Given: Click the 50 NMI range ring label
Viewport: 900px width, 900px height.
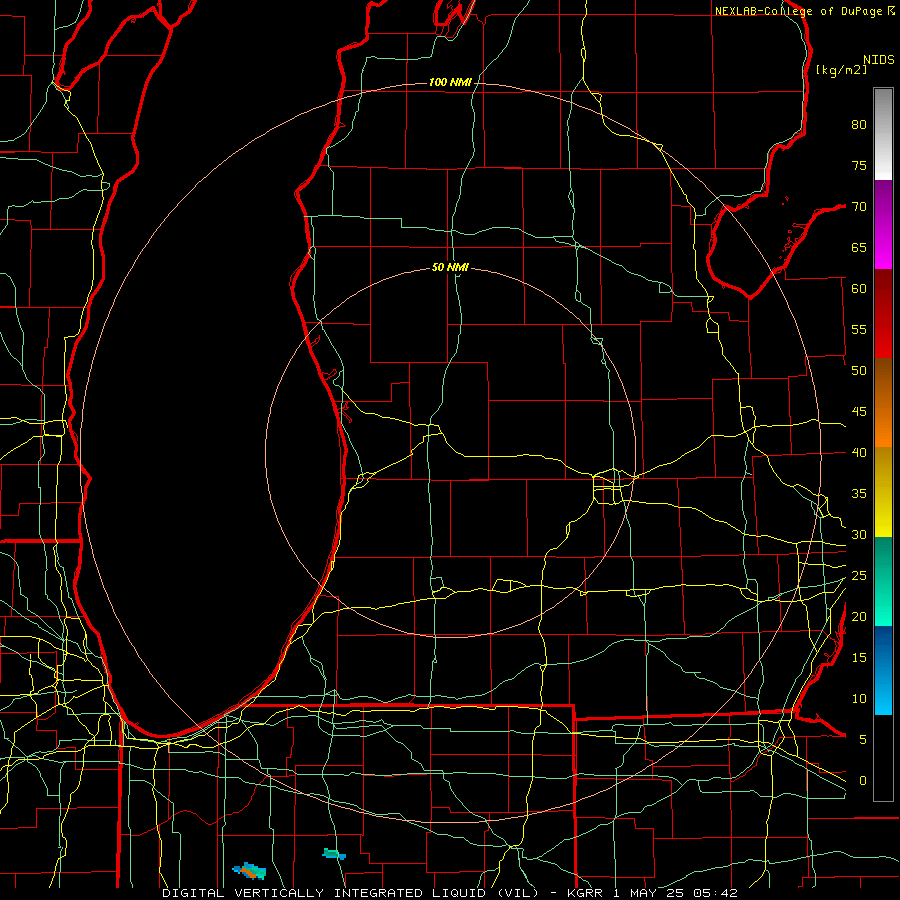Looking at the screenshot, I should click(450, 267).
